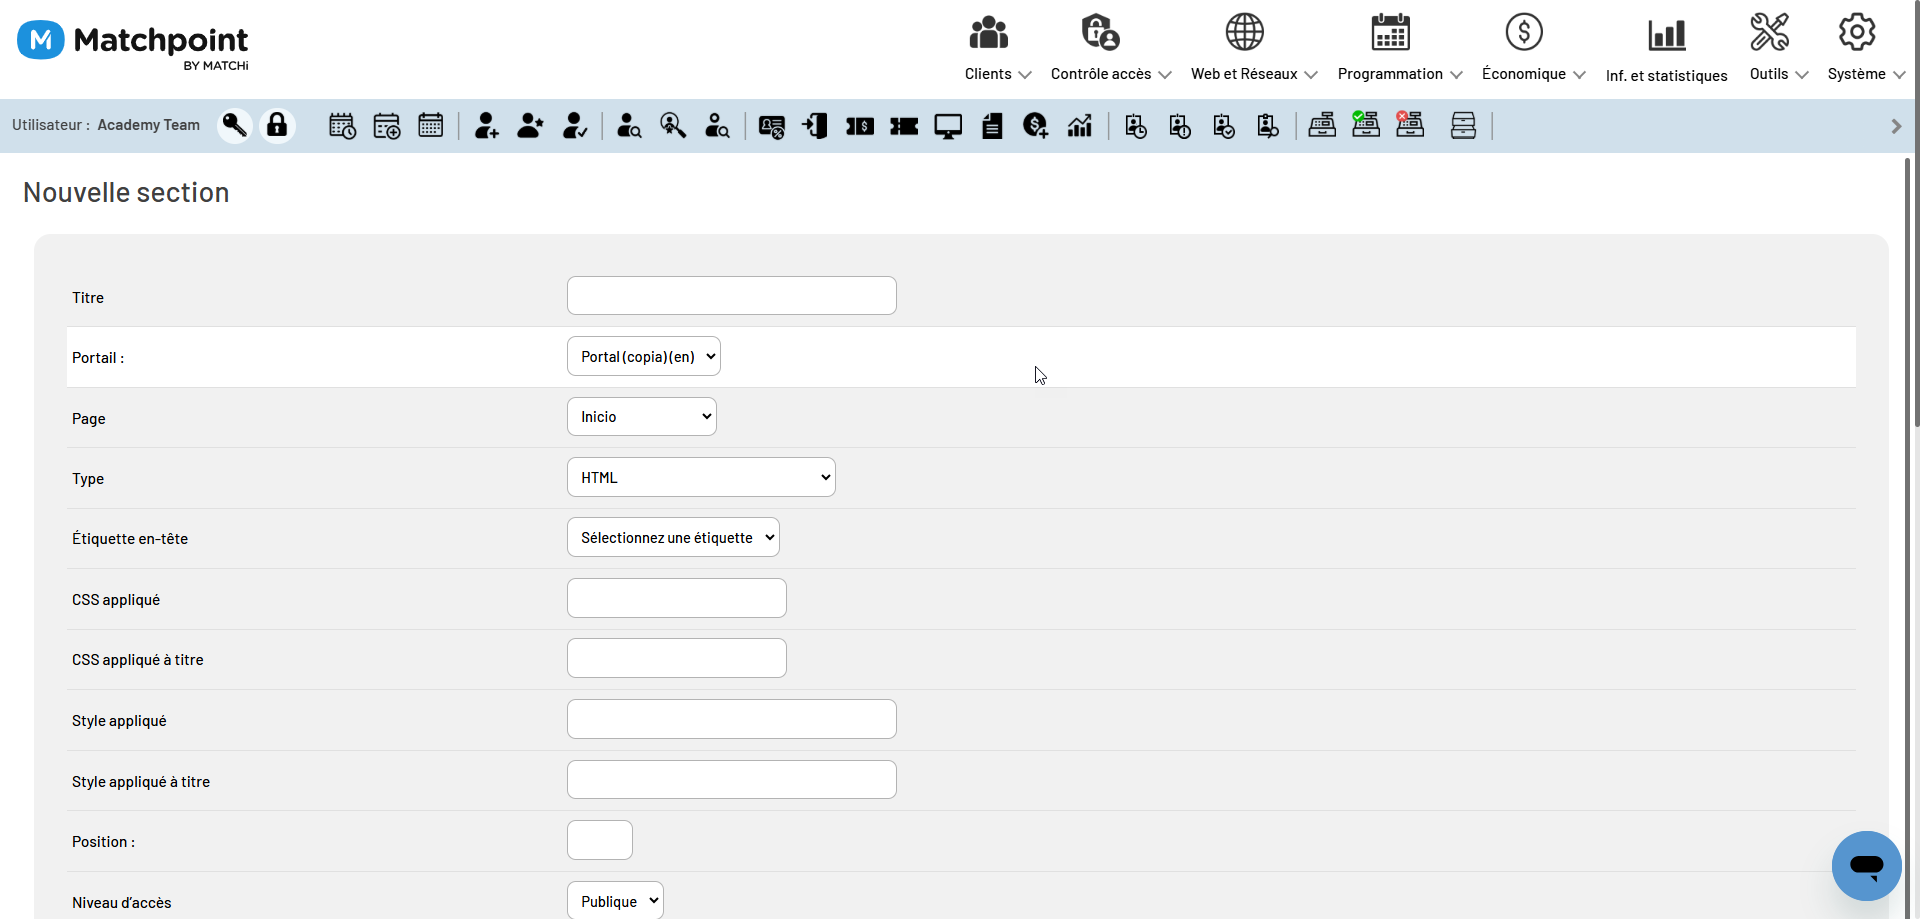Click the ticket with dollar sign icon
Viewport: 1920px width, 919px height.
point(860,126)
